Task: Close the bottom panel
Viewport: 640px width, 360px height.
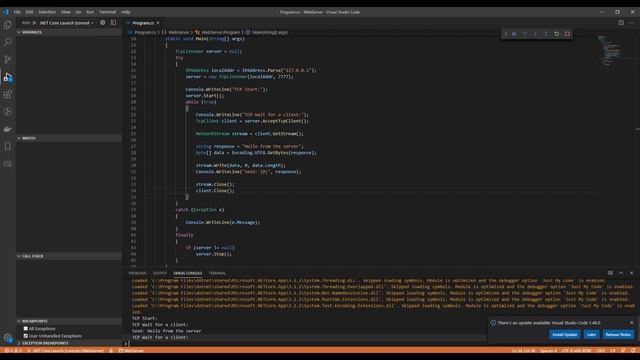Action: (x=631, y=273)
